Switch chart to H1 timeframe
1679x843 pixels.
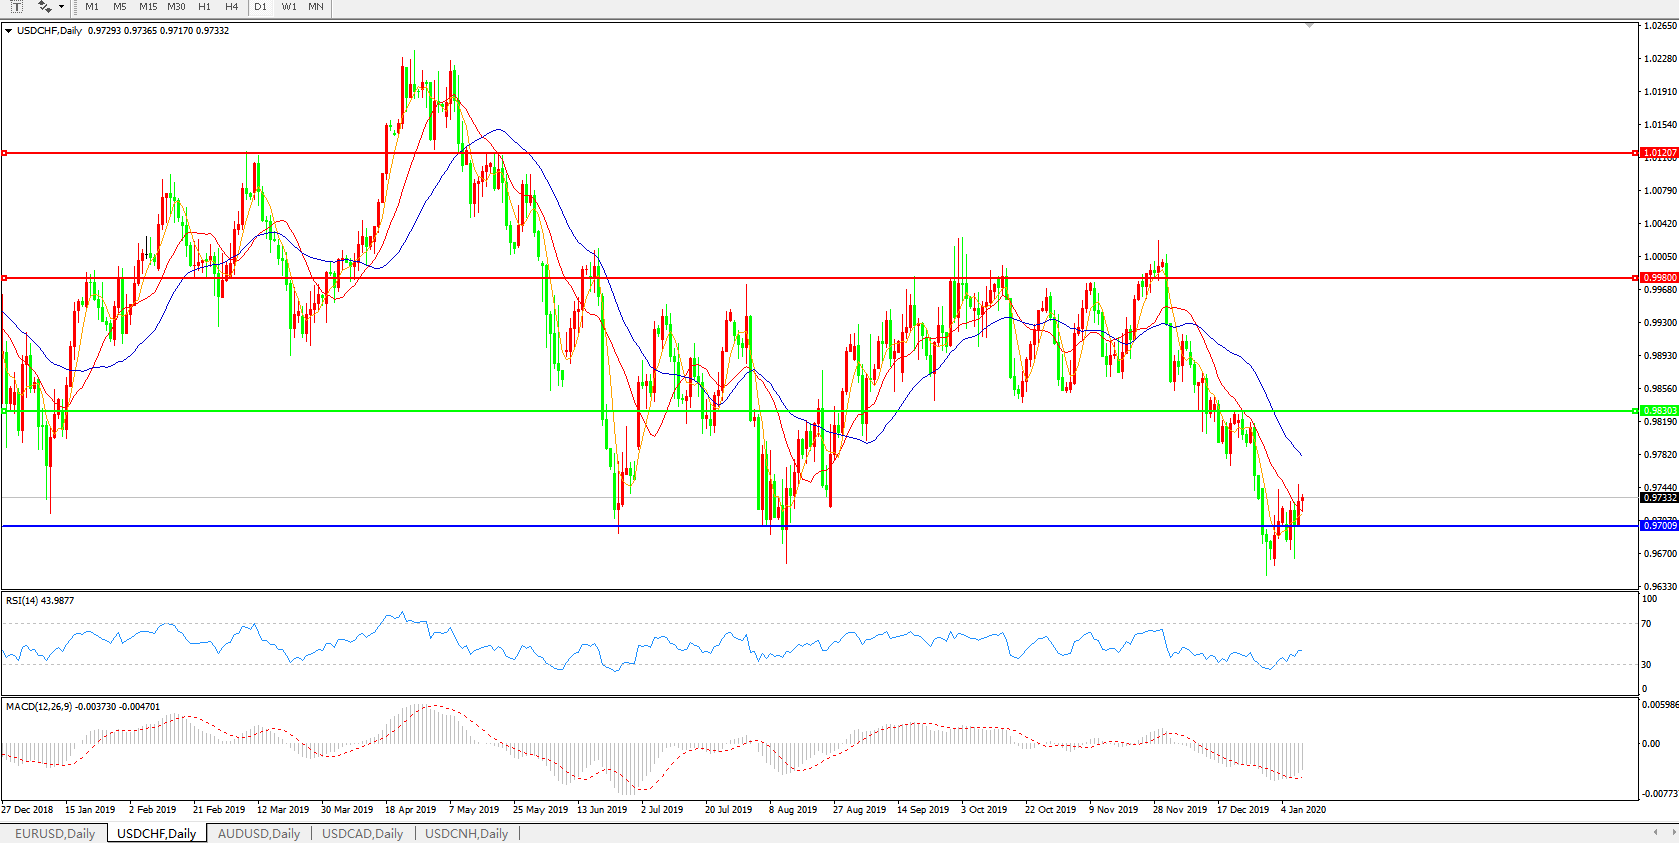click(x=205, y=7)
